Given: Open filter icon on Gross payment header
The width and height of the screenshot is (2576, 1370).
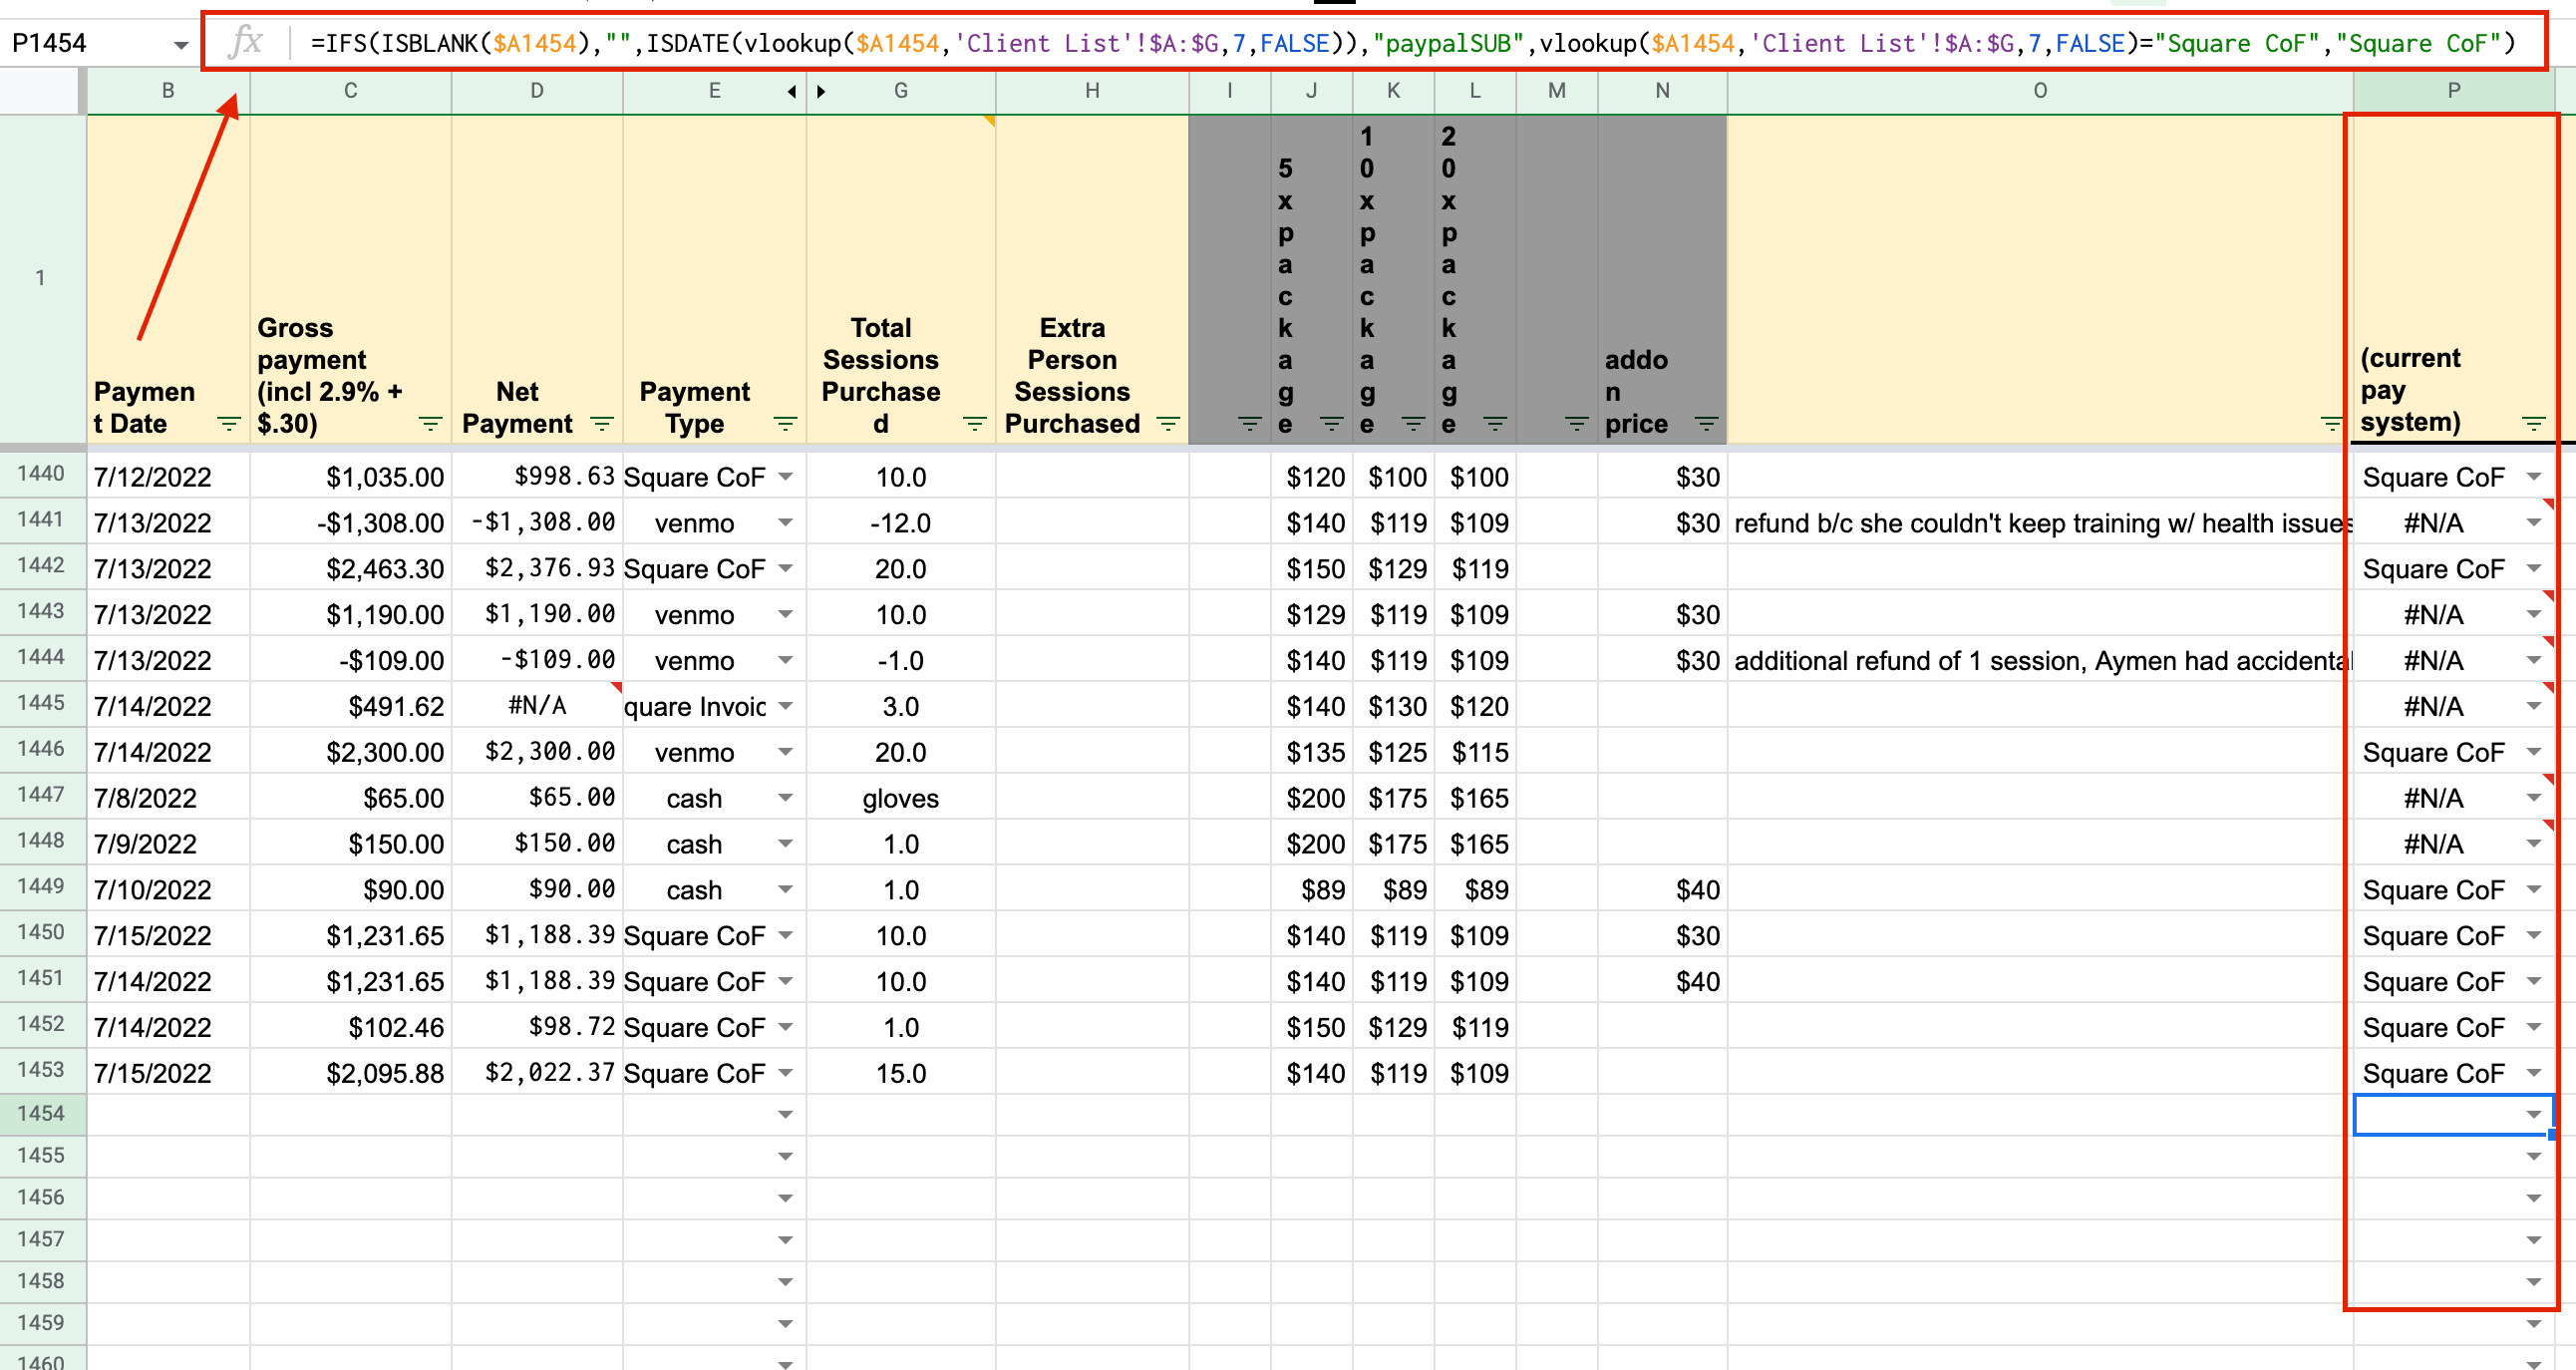Looking at the screenshot, I should click(430, 424).
